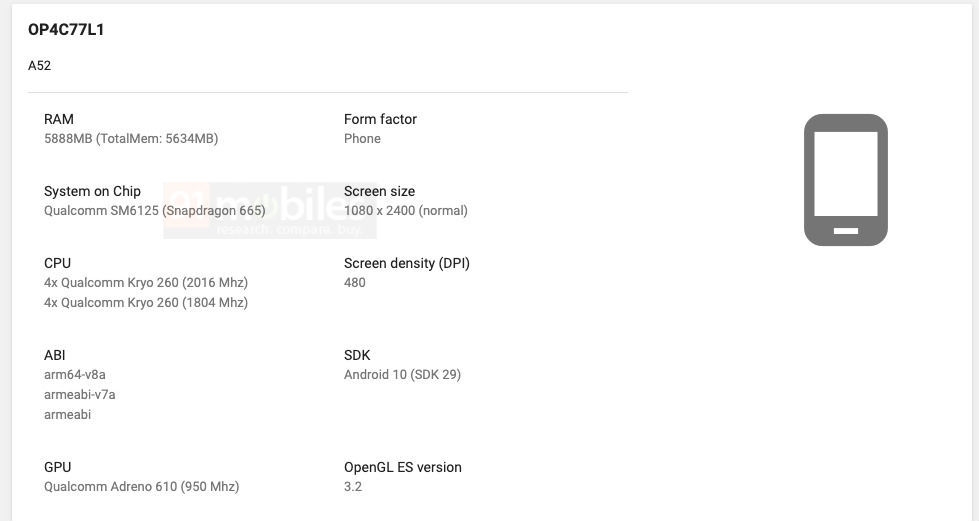The width and height of the screenshot is (979, 521).
Task: Click the arm64-v8a ABI entry
Action: pyautogui.click(x=75, y=375)
